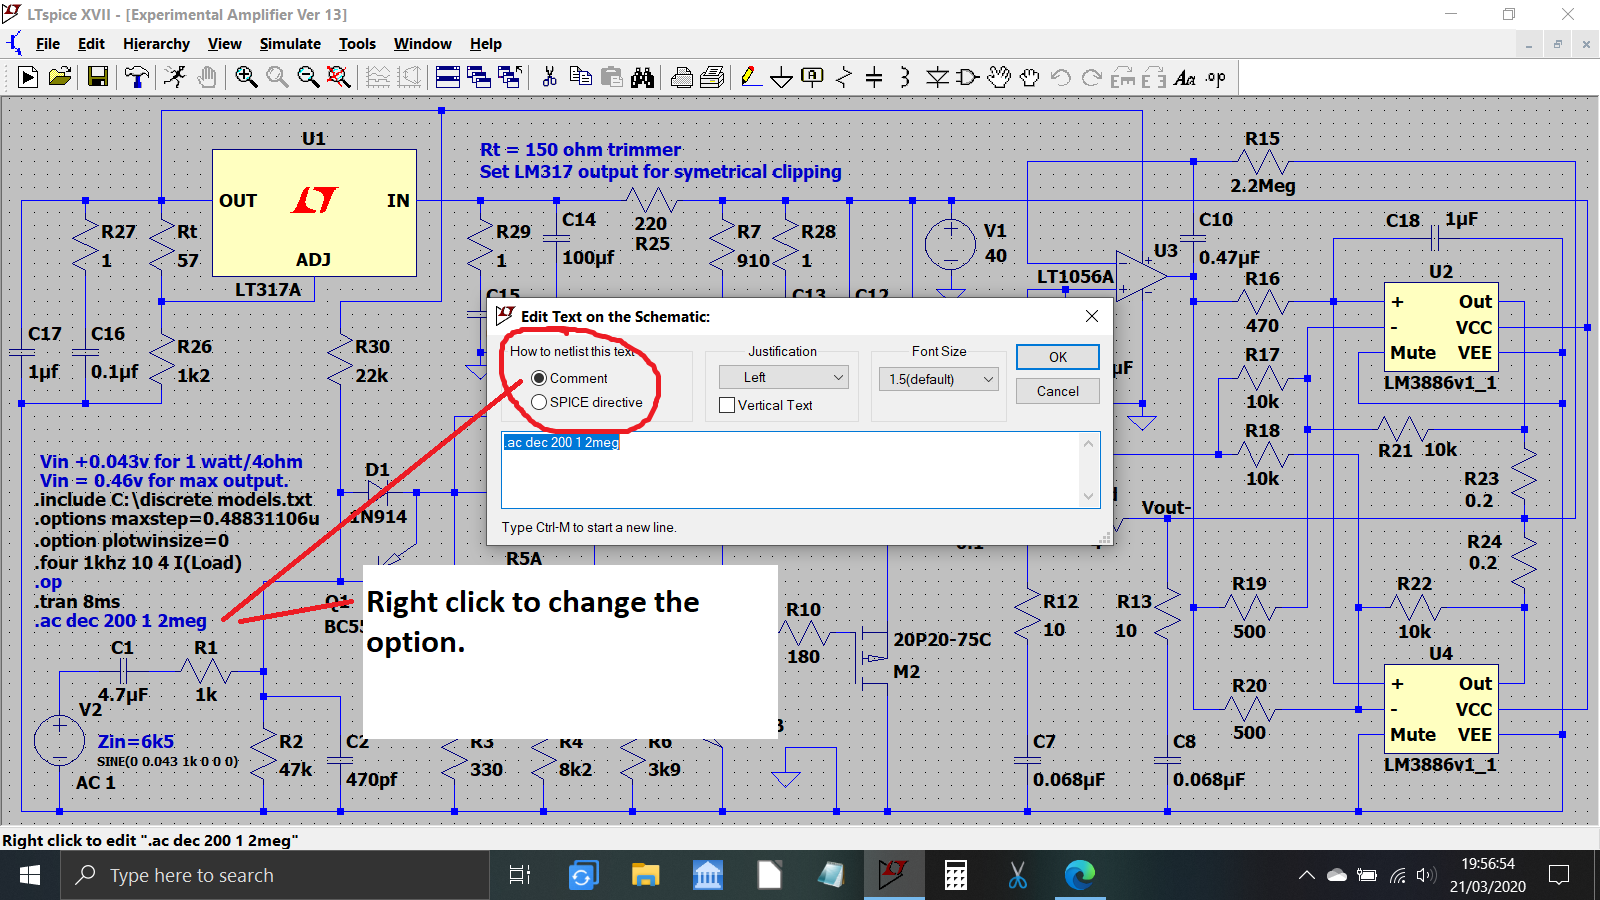Open the notification center icon

point(1559,876)
